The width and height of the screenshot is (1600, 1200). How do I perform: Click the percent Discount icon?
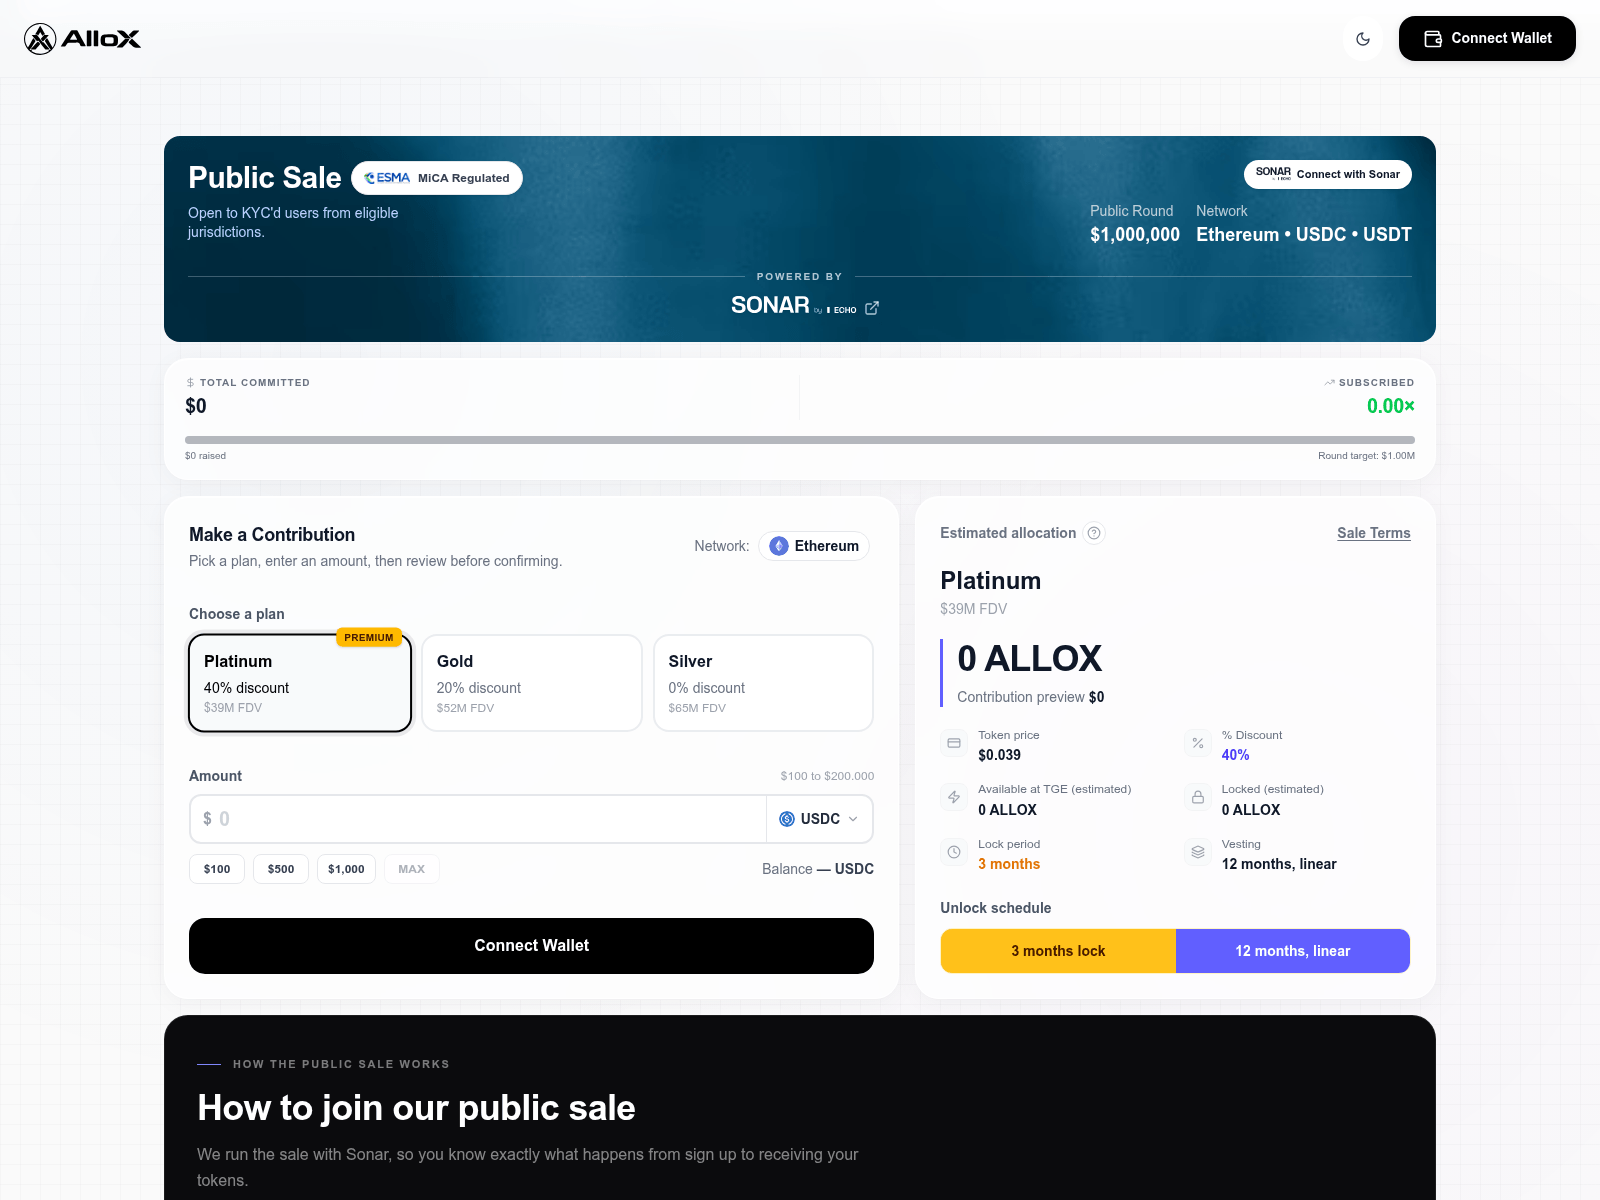click(1198, 743)
